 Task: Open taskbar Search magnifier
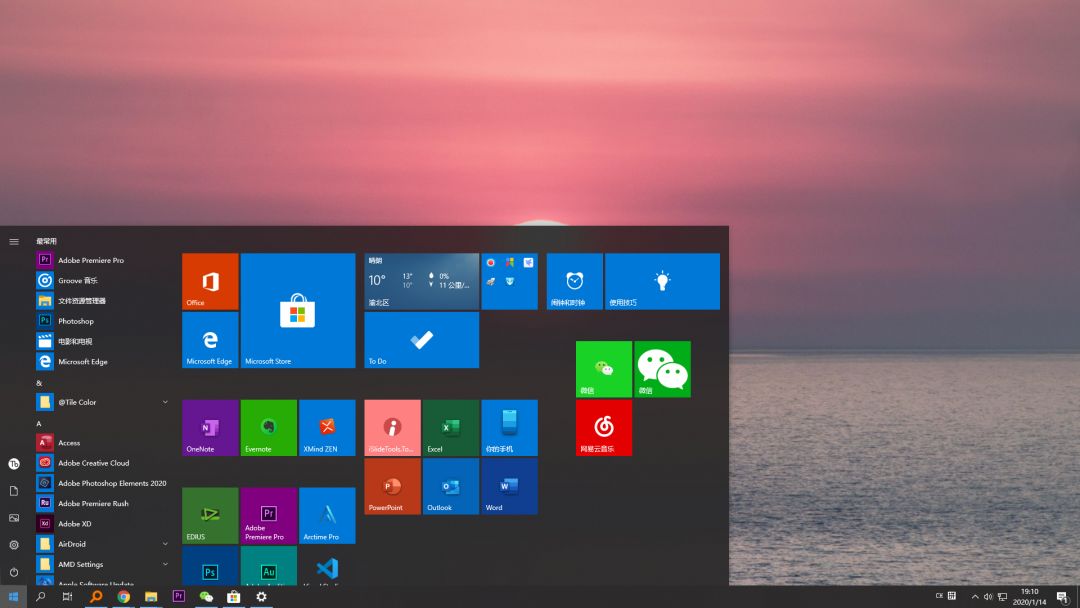41,597
